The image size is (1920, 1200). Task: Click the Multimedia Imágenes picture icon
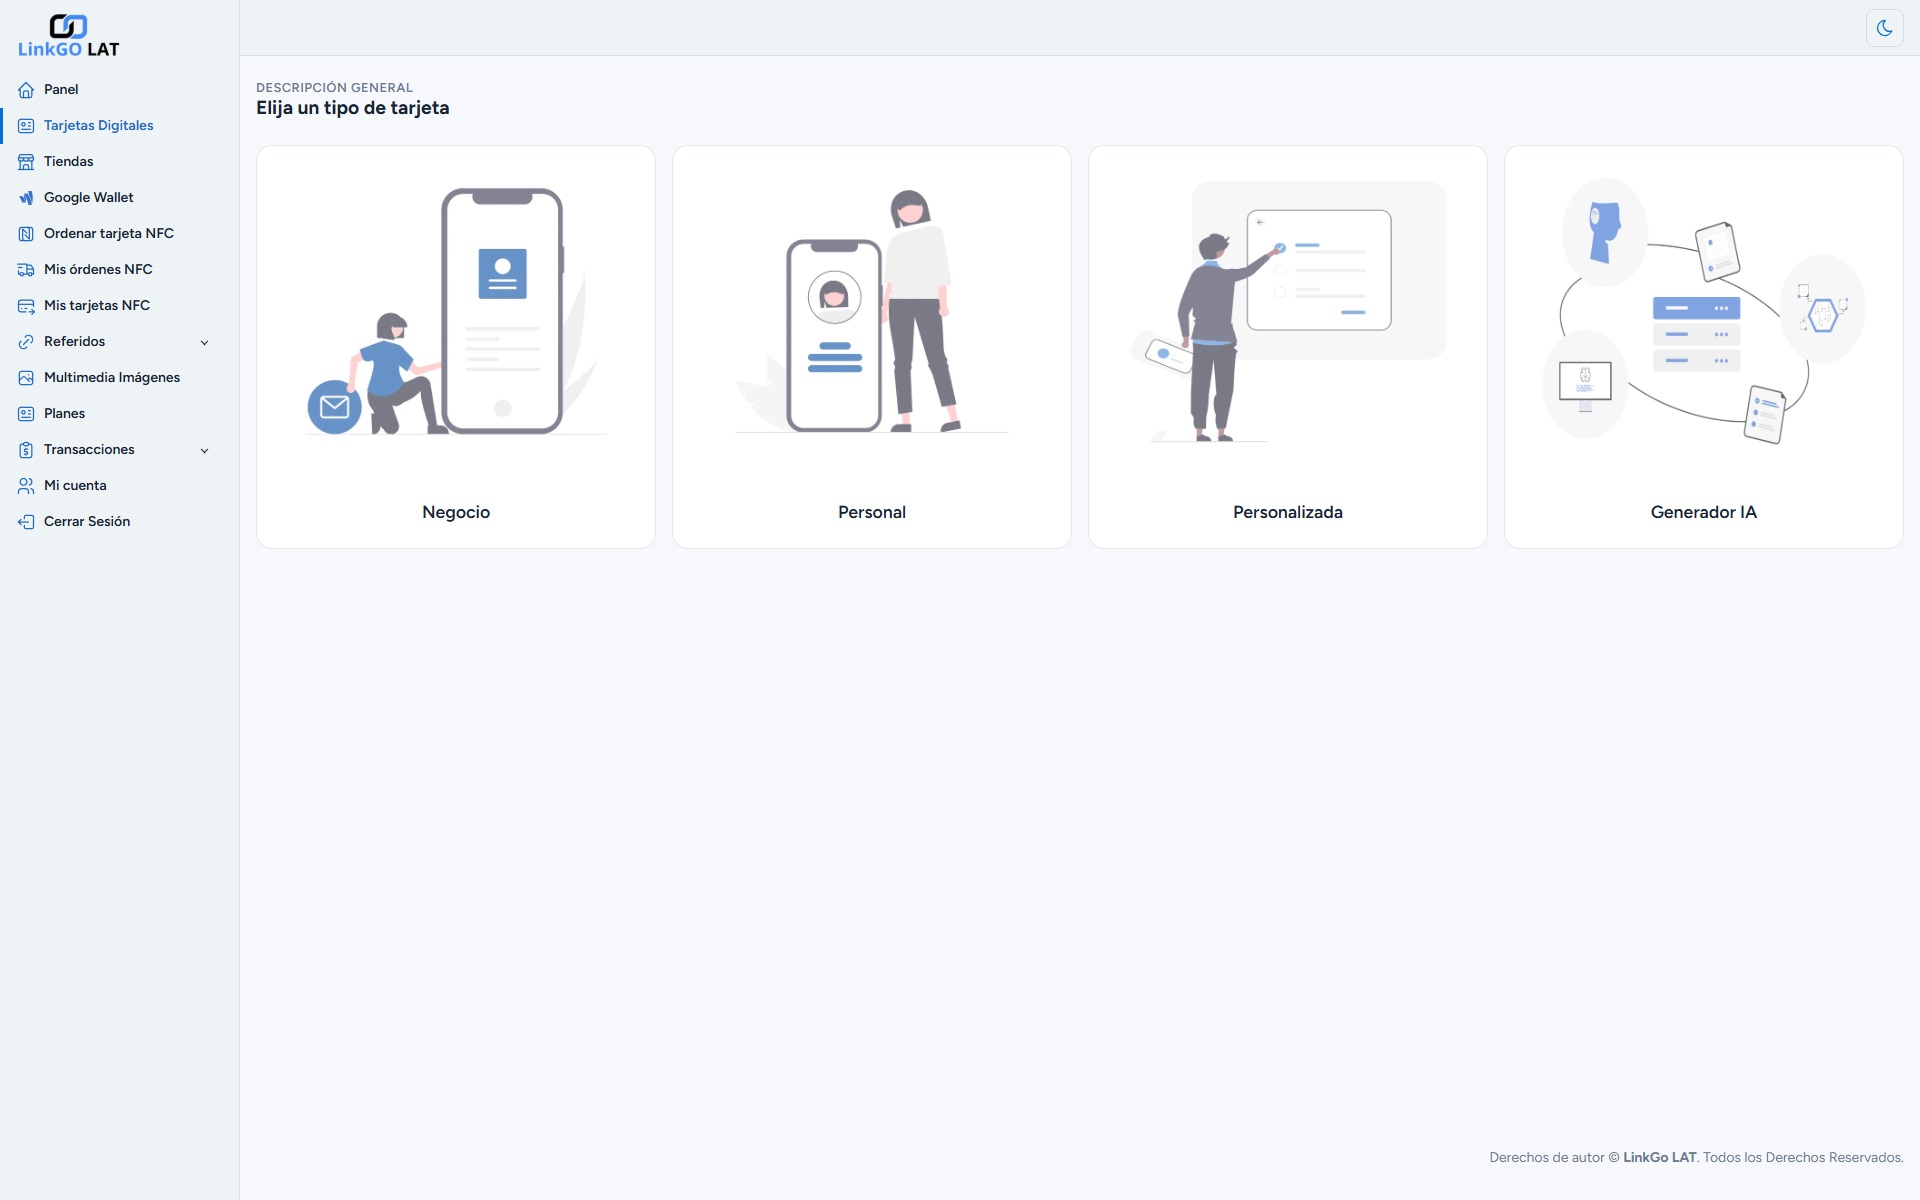pos(26,378)
